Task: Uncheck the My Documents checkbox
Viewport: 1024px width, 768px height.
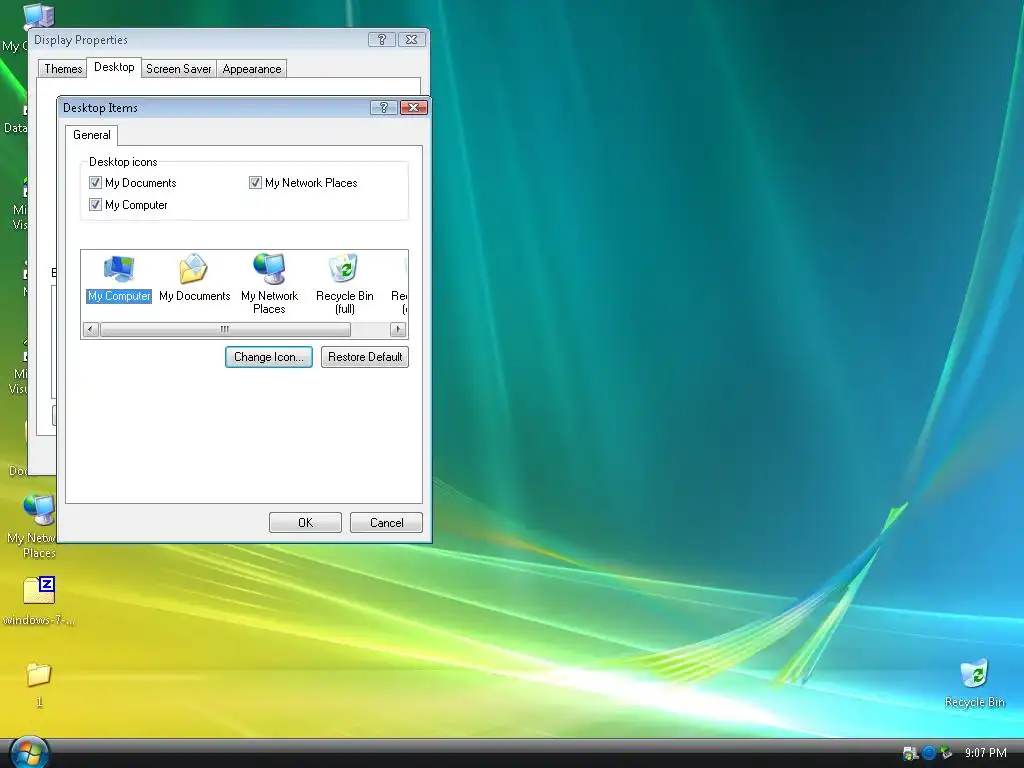Action: tap(95, 183)
